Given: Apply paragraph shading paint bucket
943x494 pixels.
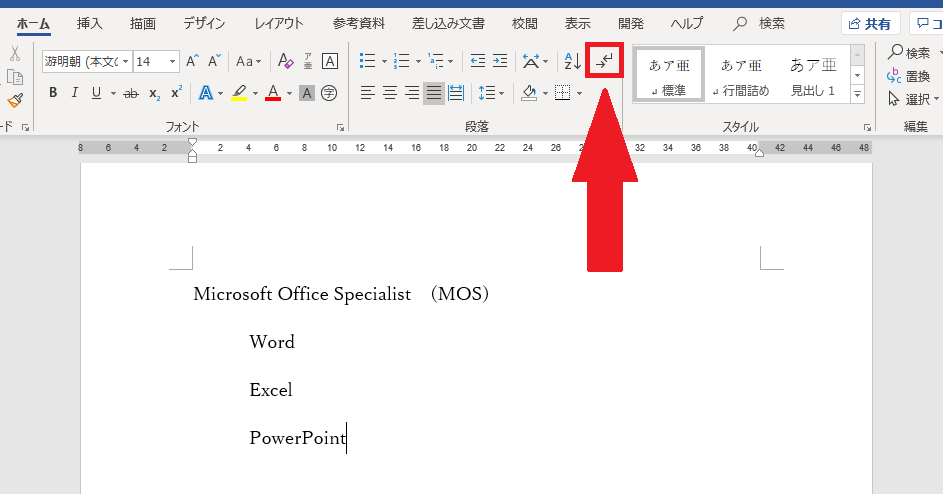Looking at the screenshot, I should pos(529,93).
